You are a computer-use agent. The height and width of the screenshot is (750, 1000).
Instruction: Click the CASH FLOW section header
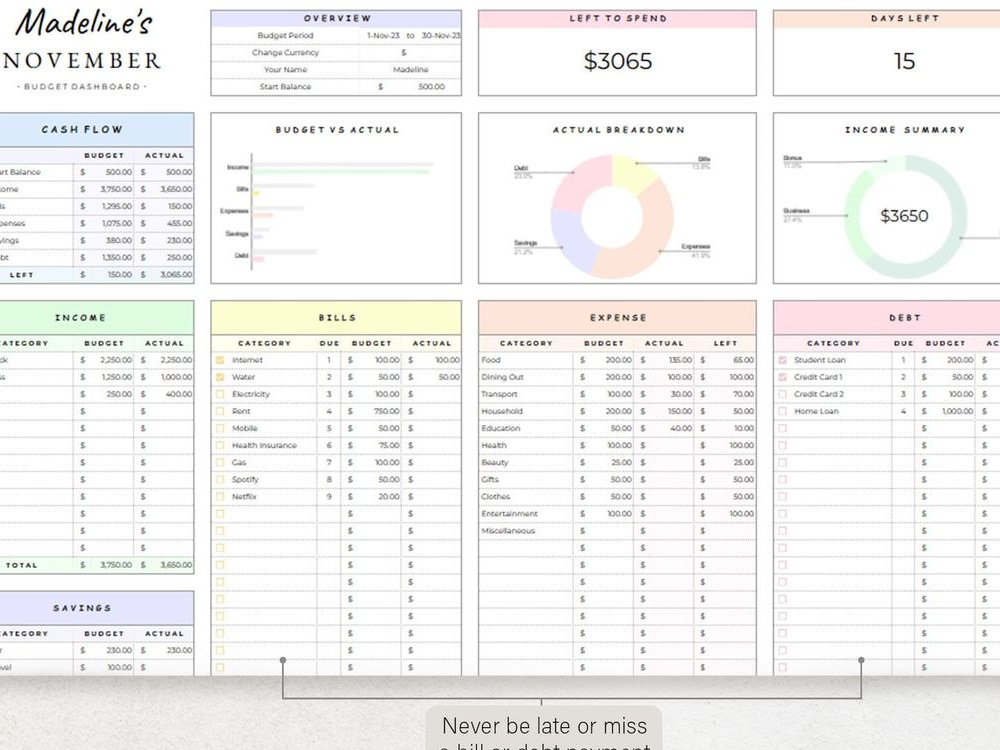(x=96, y=129)
